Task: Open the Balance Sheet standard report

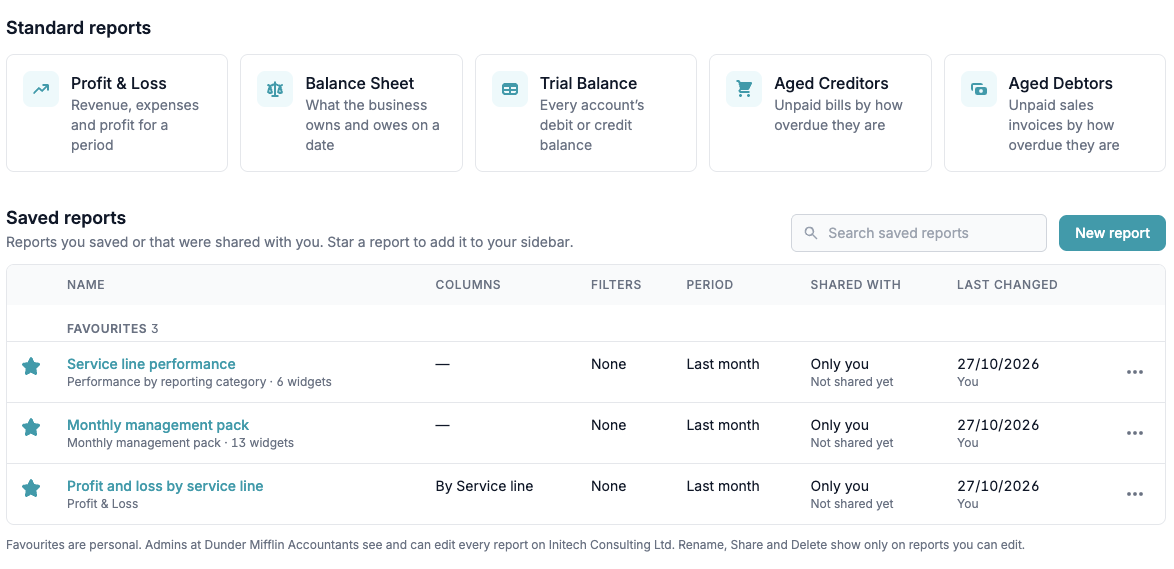Action: tap(351, 113)
